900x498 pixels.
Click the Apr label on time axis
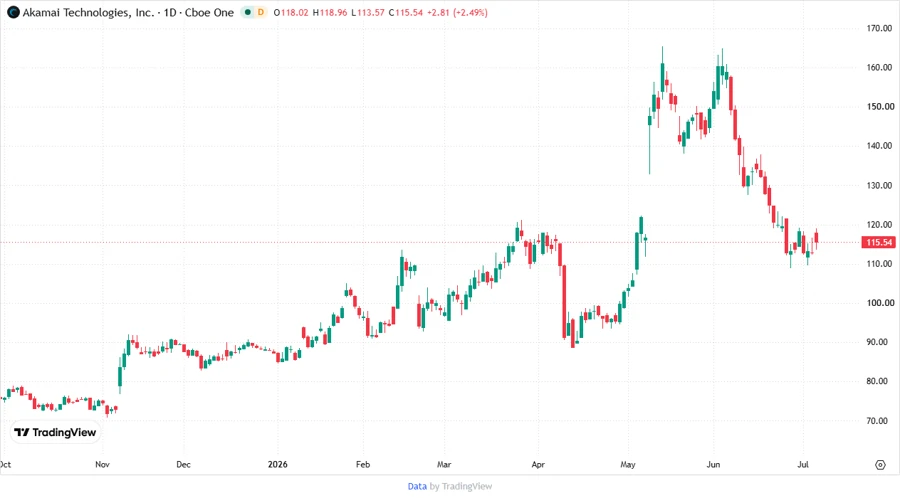538,464
